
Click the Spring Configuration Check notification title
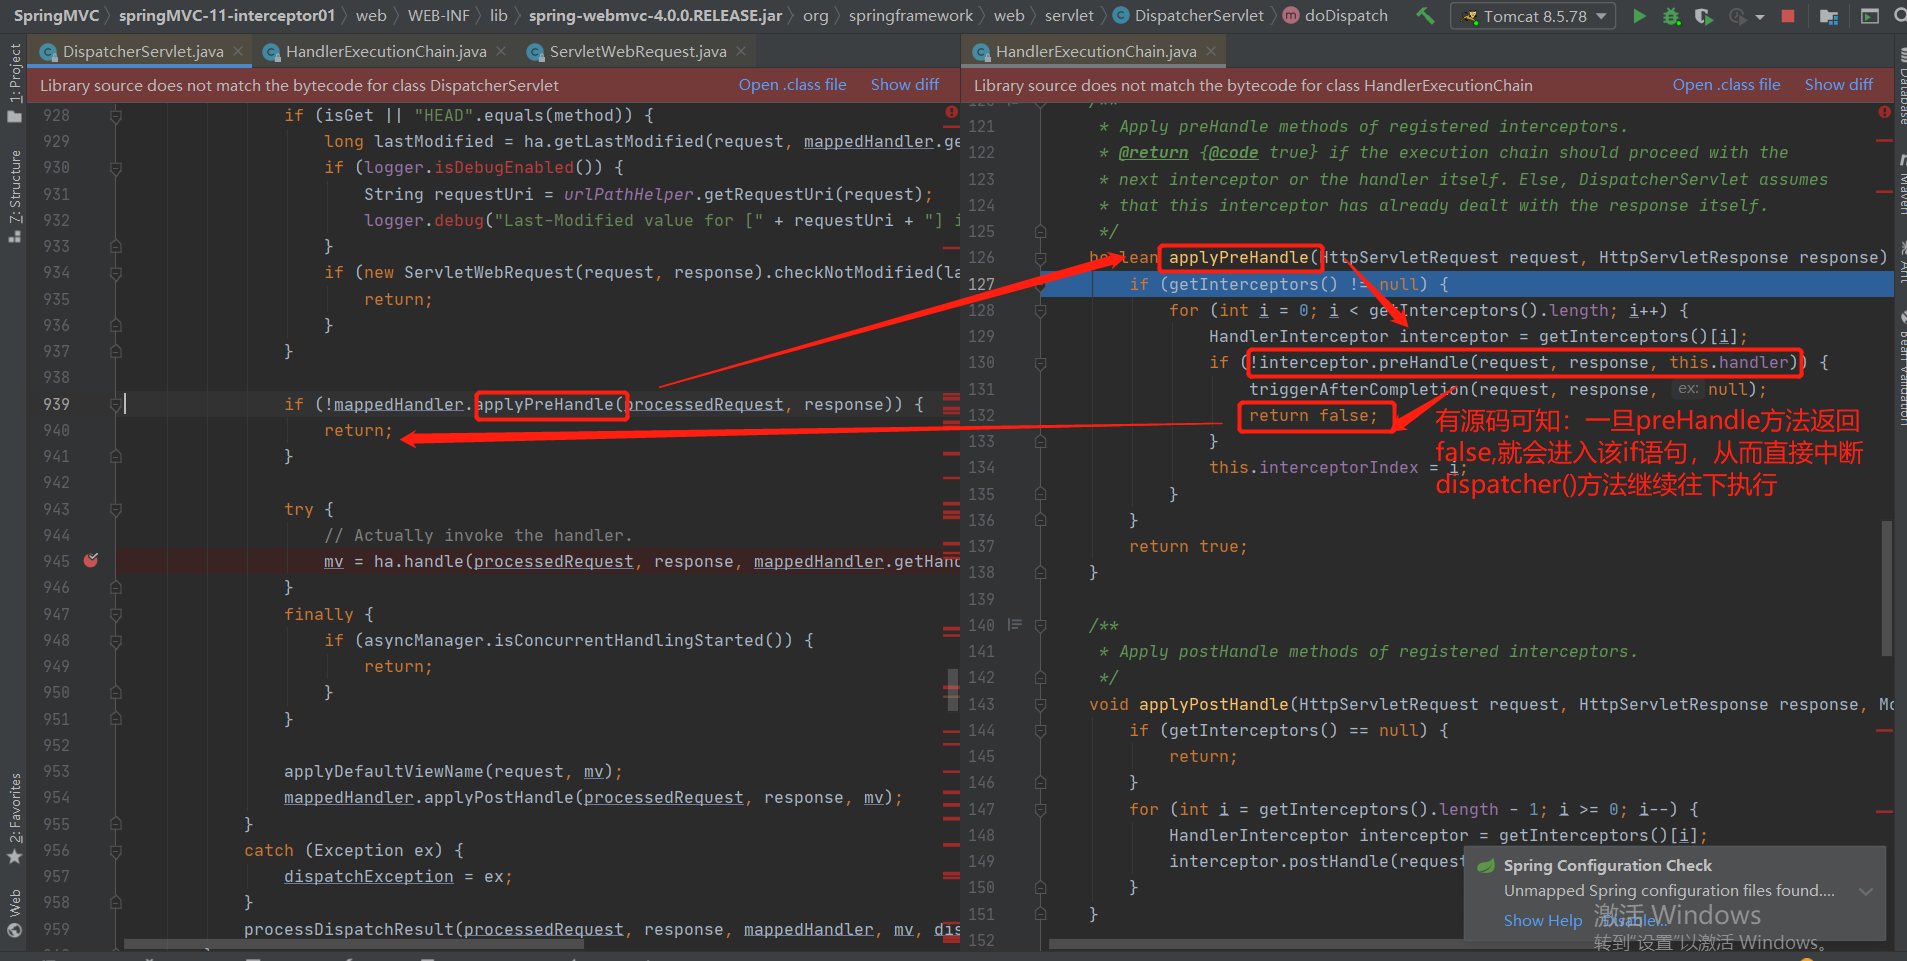click(x=1607, y=866)
